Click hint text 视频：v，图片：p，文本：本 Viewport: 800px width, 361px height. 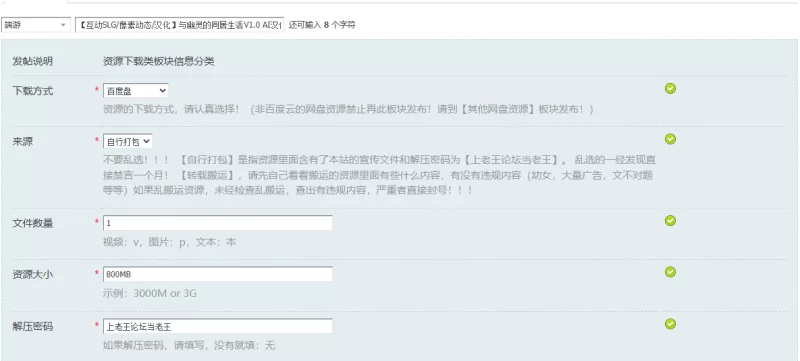tap(170, 242)
